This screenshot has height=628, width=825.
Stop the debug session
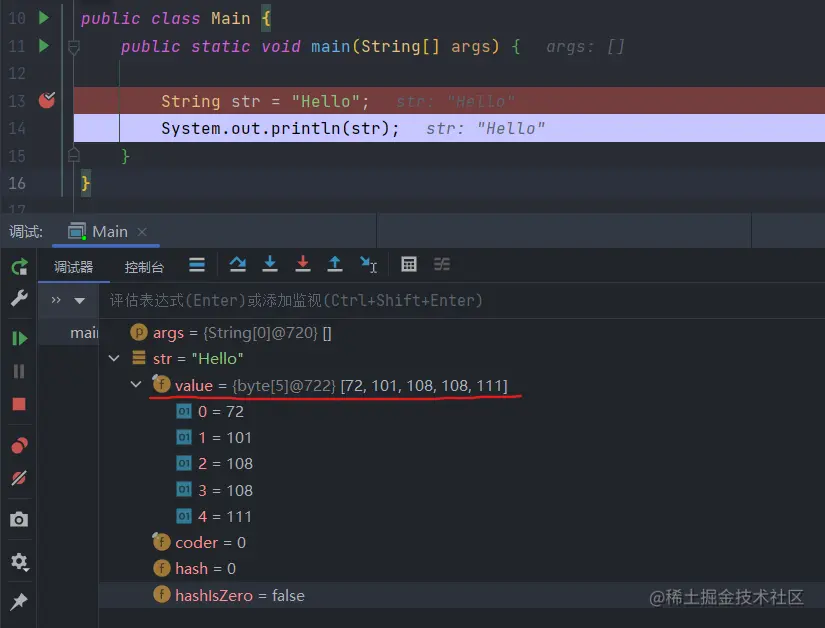(x=19, y=404)
